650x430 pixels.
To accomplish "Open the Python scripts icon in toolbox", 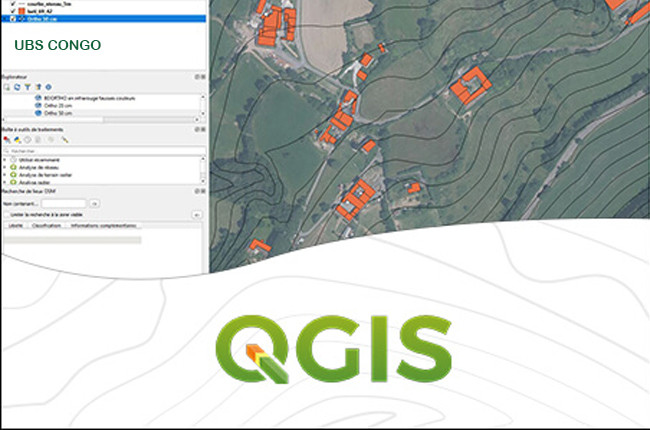I will coord(18,140).
